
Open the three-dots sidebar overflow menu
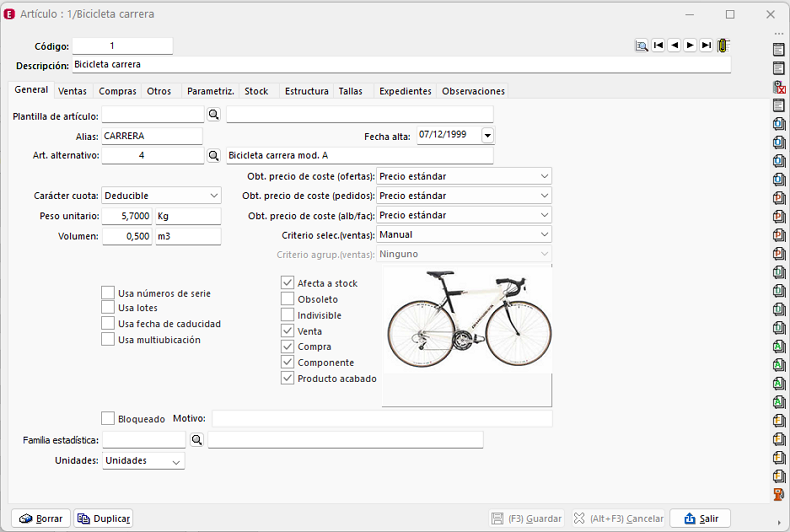pos(779,34)
